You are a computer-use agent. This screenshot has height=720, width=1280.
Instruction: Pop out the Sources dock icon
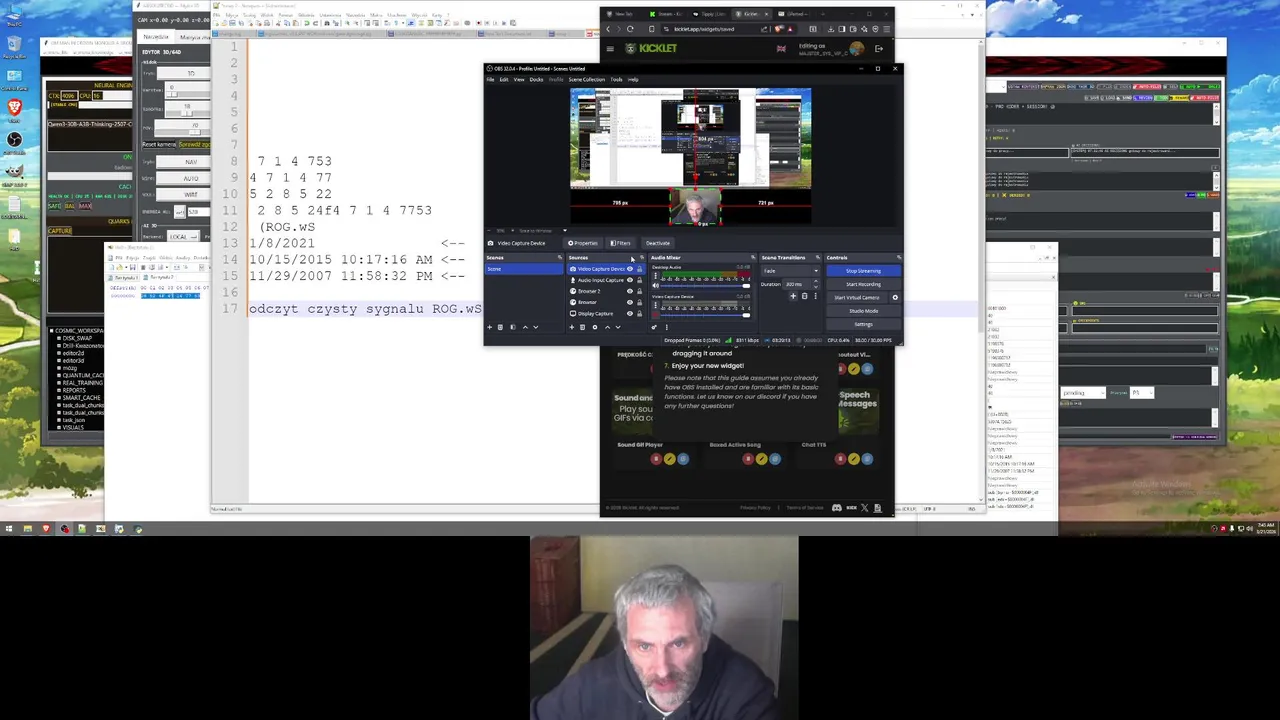point(642,257)
